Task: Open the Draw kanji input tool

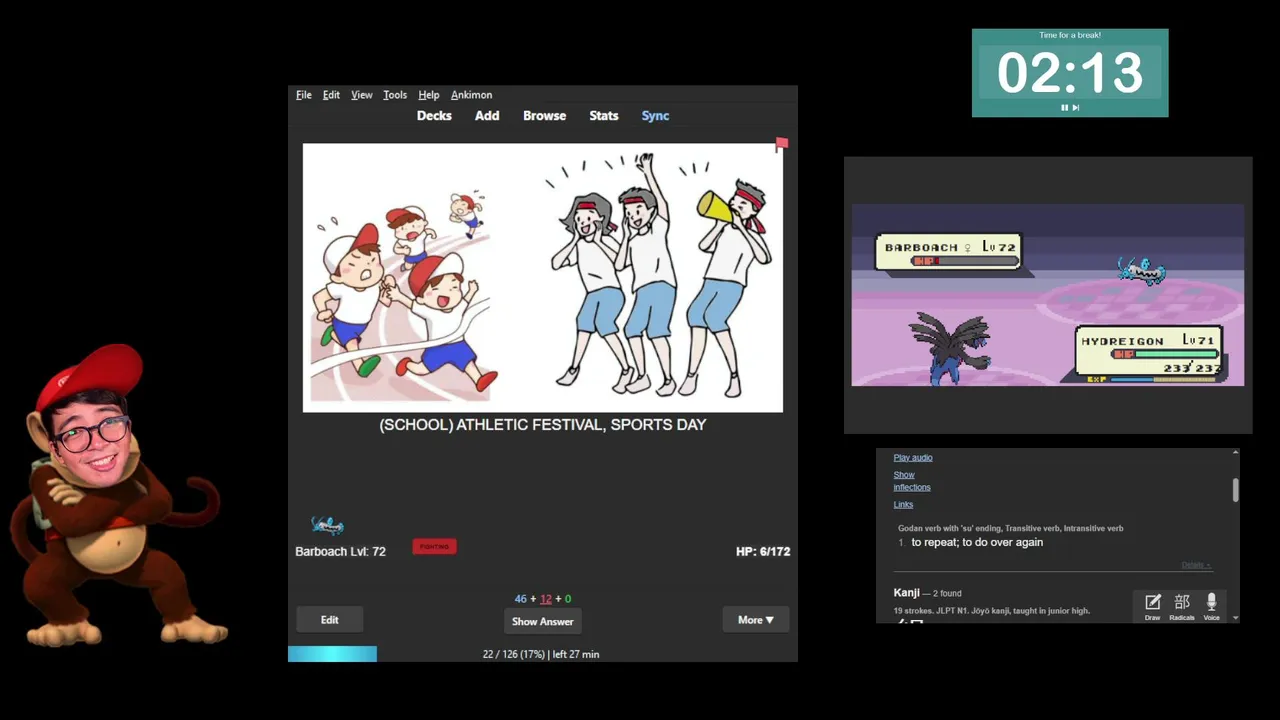Action: [x=1152, y=606]
